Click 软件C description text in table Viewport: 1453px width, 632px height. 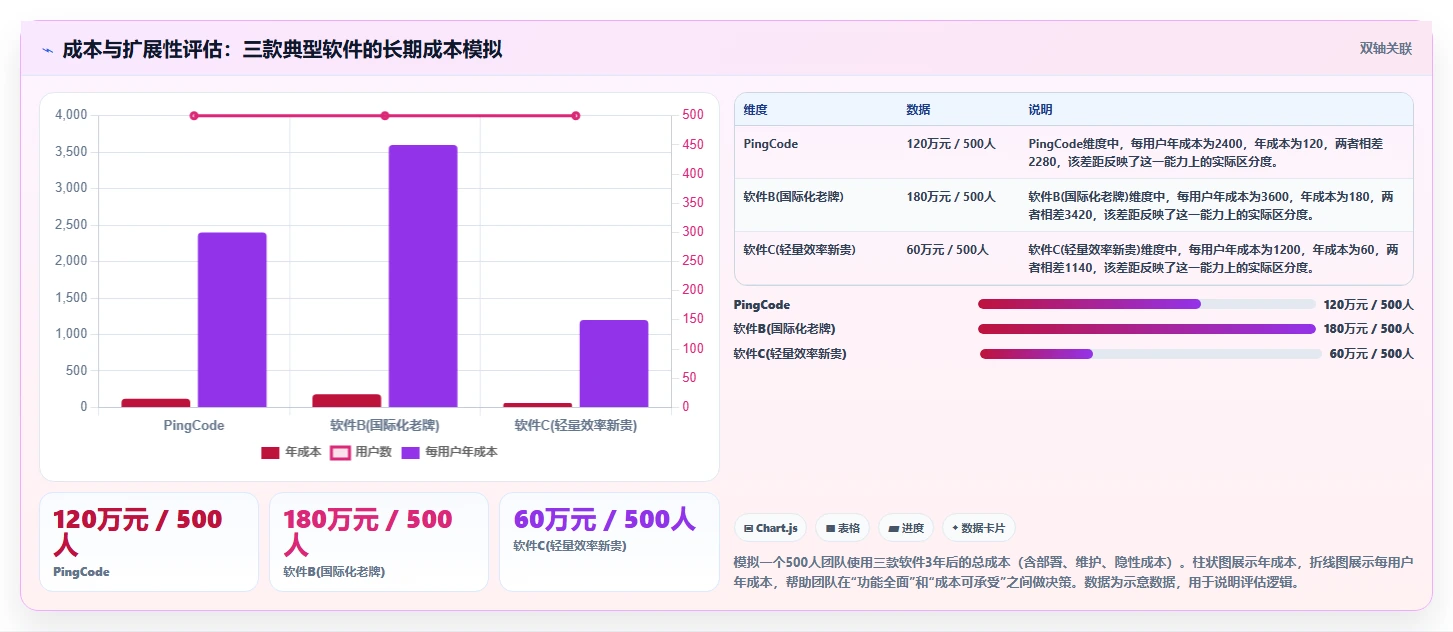(x=1213, y=259)
